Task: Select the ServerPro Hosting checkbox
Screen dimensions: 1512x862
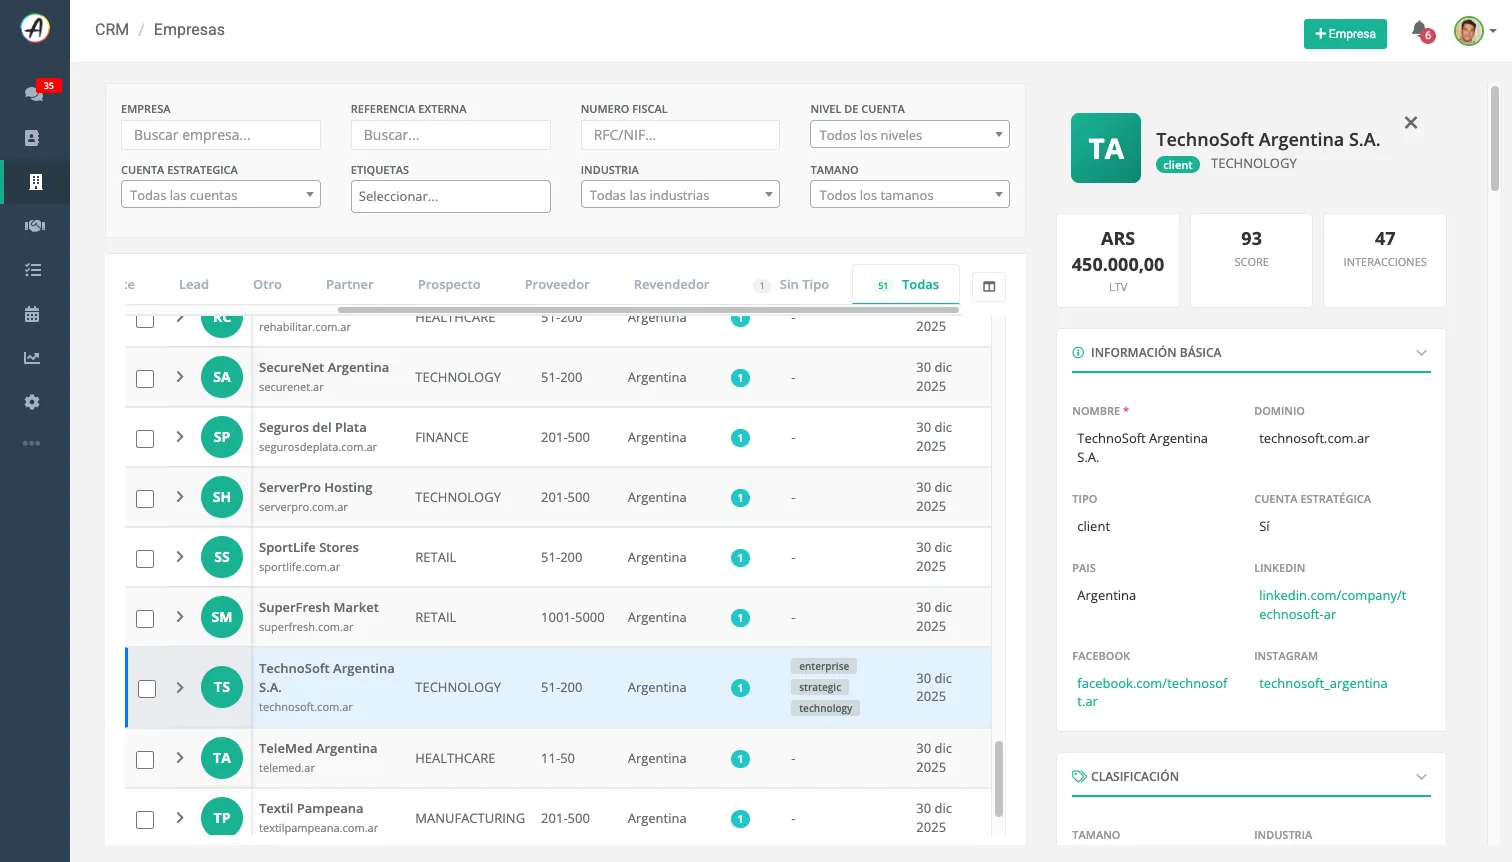Action: pyautogui.click(x=145, y=499)
